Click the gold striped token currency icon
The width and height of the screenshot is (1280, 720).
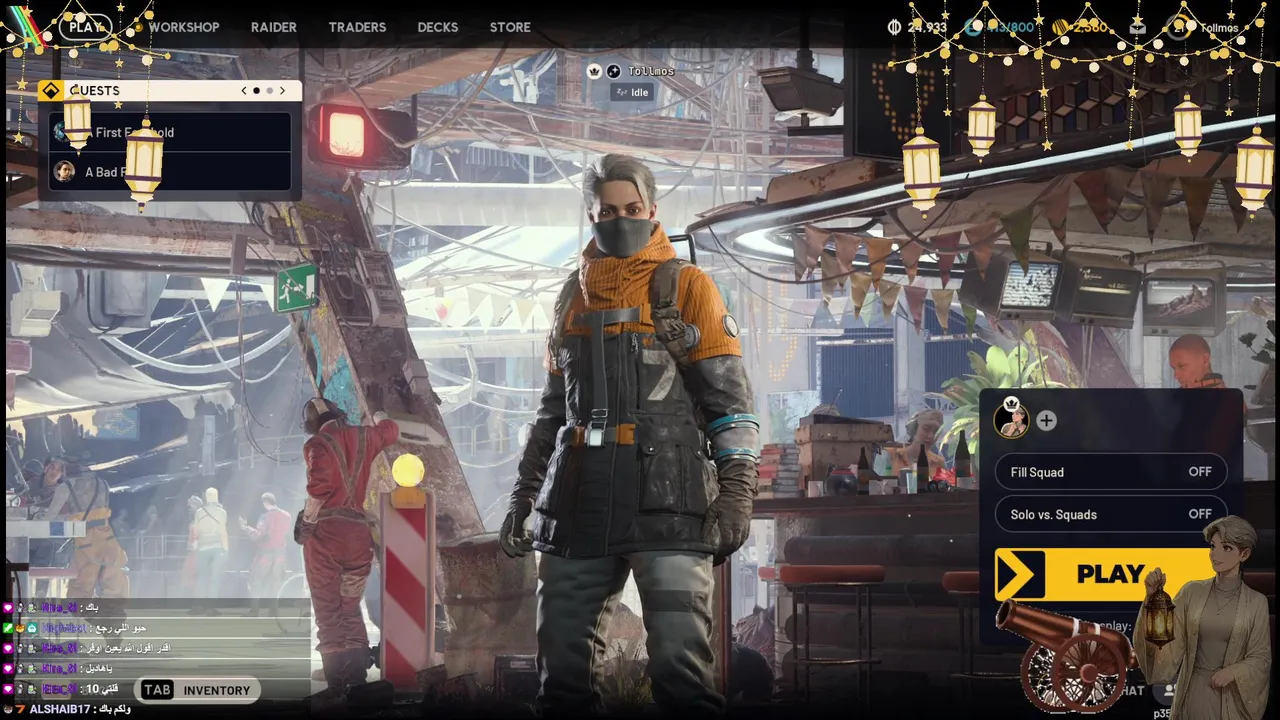coord(1060,27)
